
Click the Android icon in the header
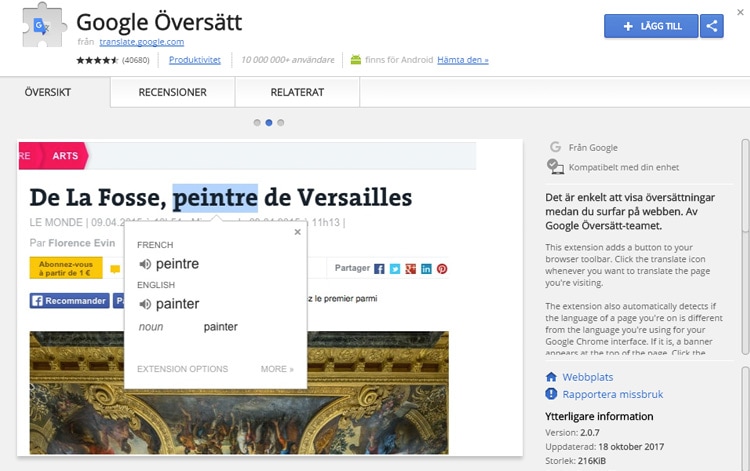coord(354,60)
